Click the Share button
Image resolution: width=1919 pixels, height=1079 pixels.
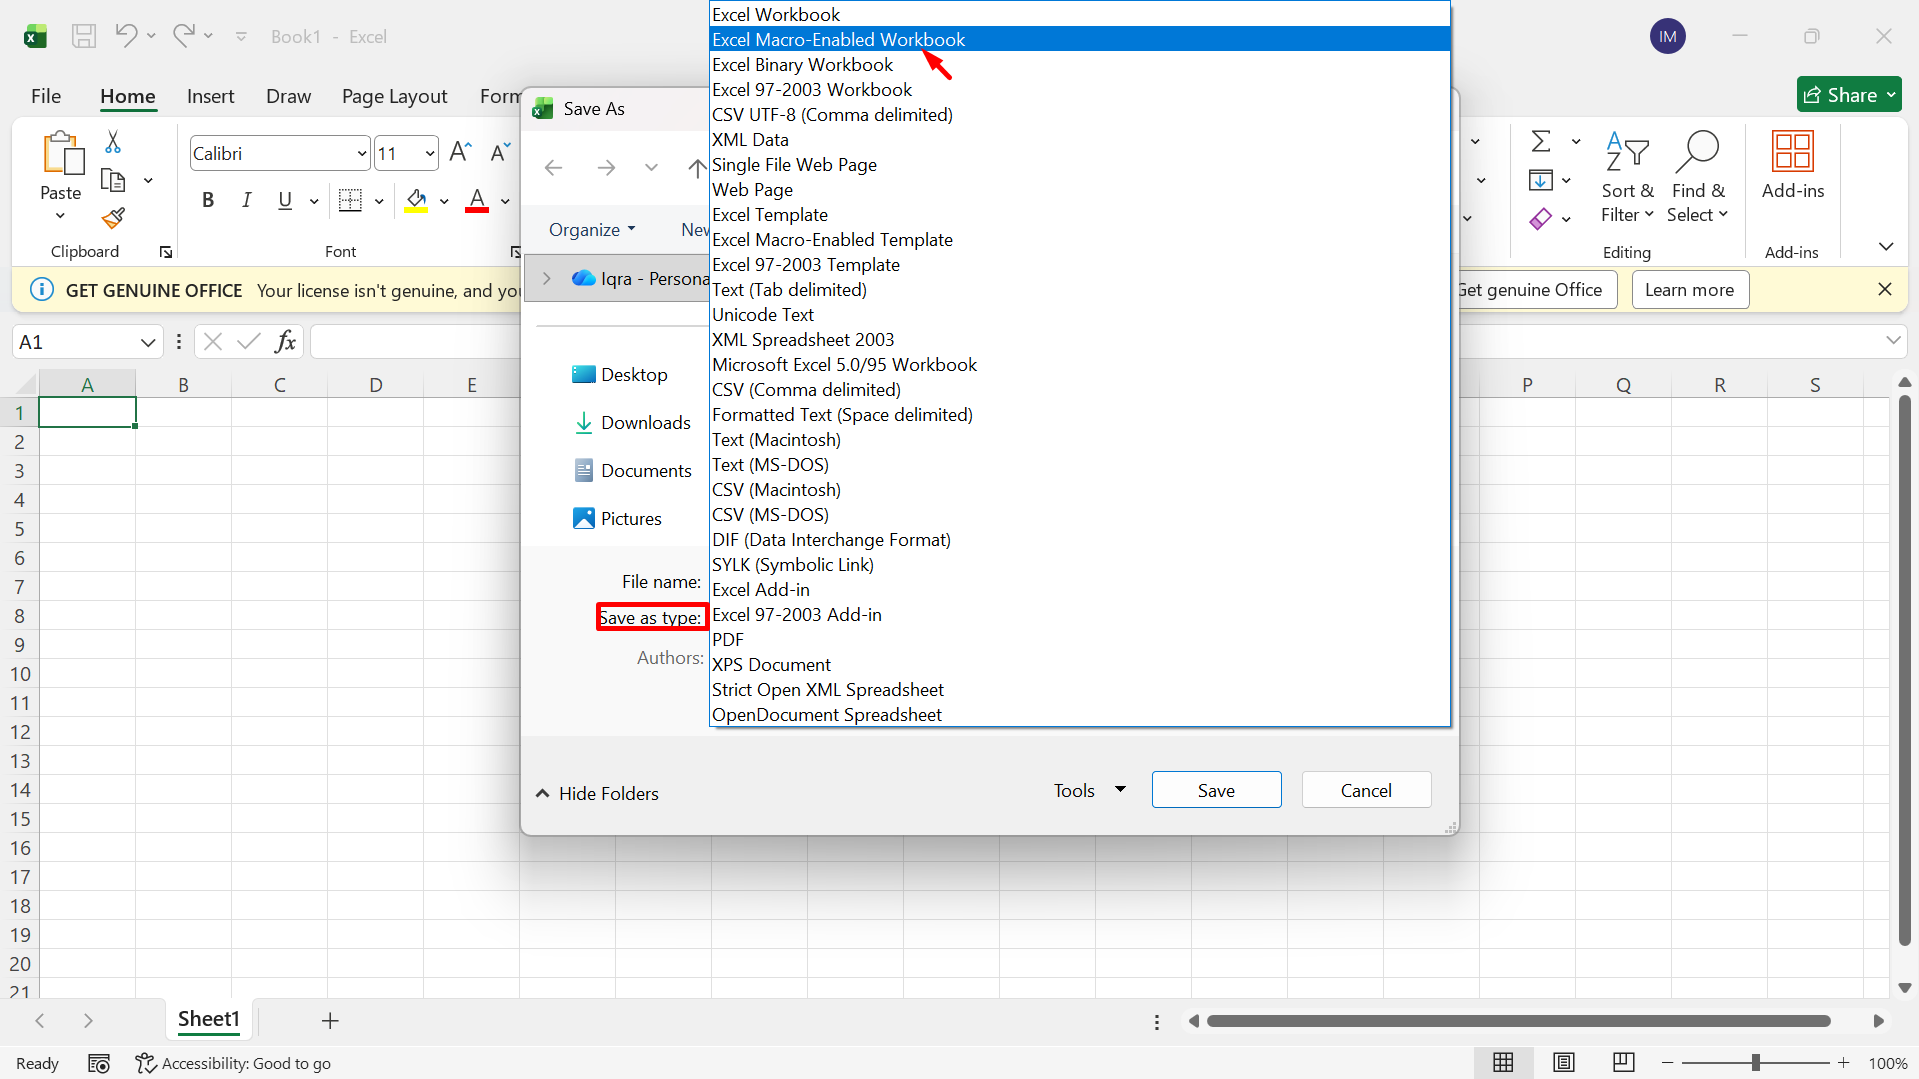tap(1849, 95)
